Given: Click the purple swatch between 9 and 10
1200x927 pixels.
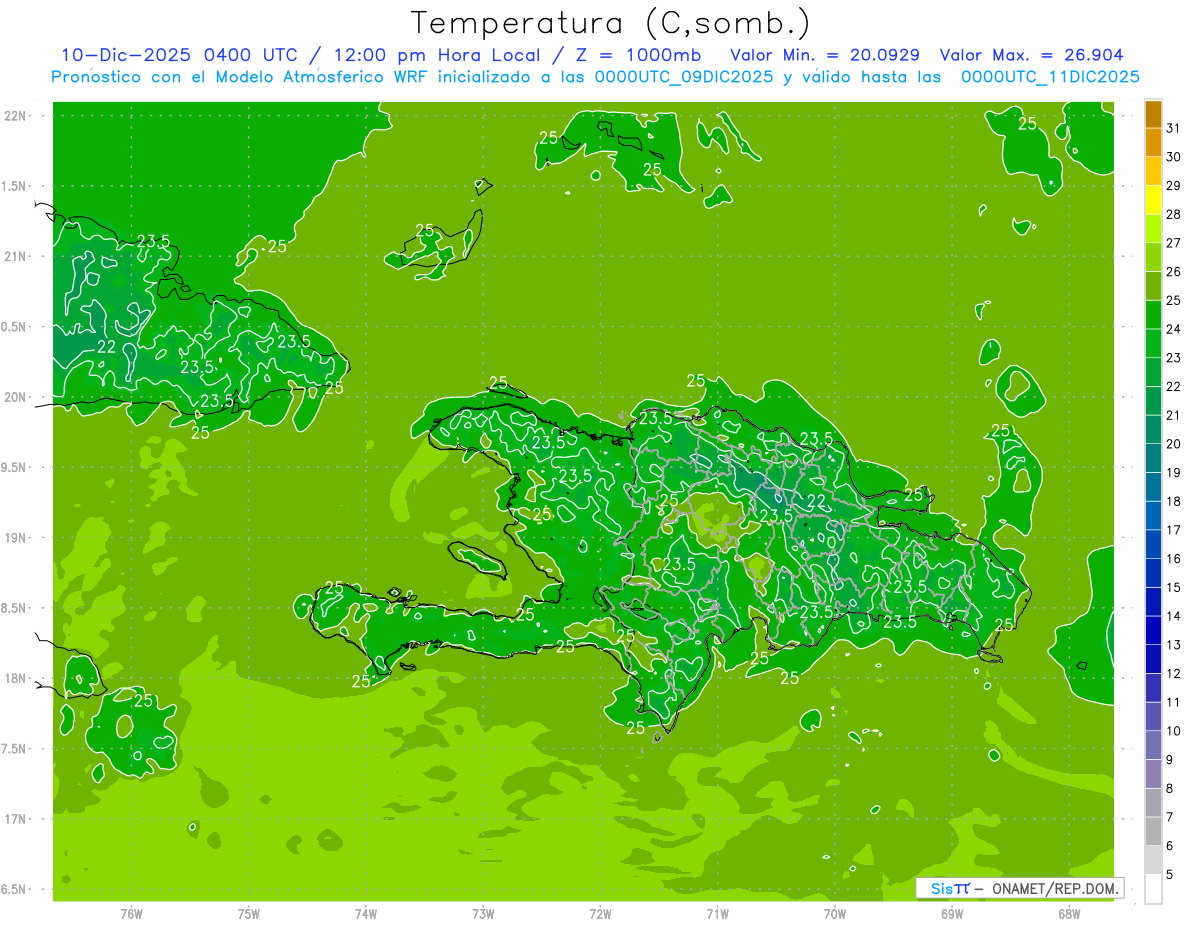Looking at the screenshot, I should [1153, 745].
